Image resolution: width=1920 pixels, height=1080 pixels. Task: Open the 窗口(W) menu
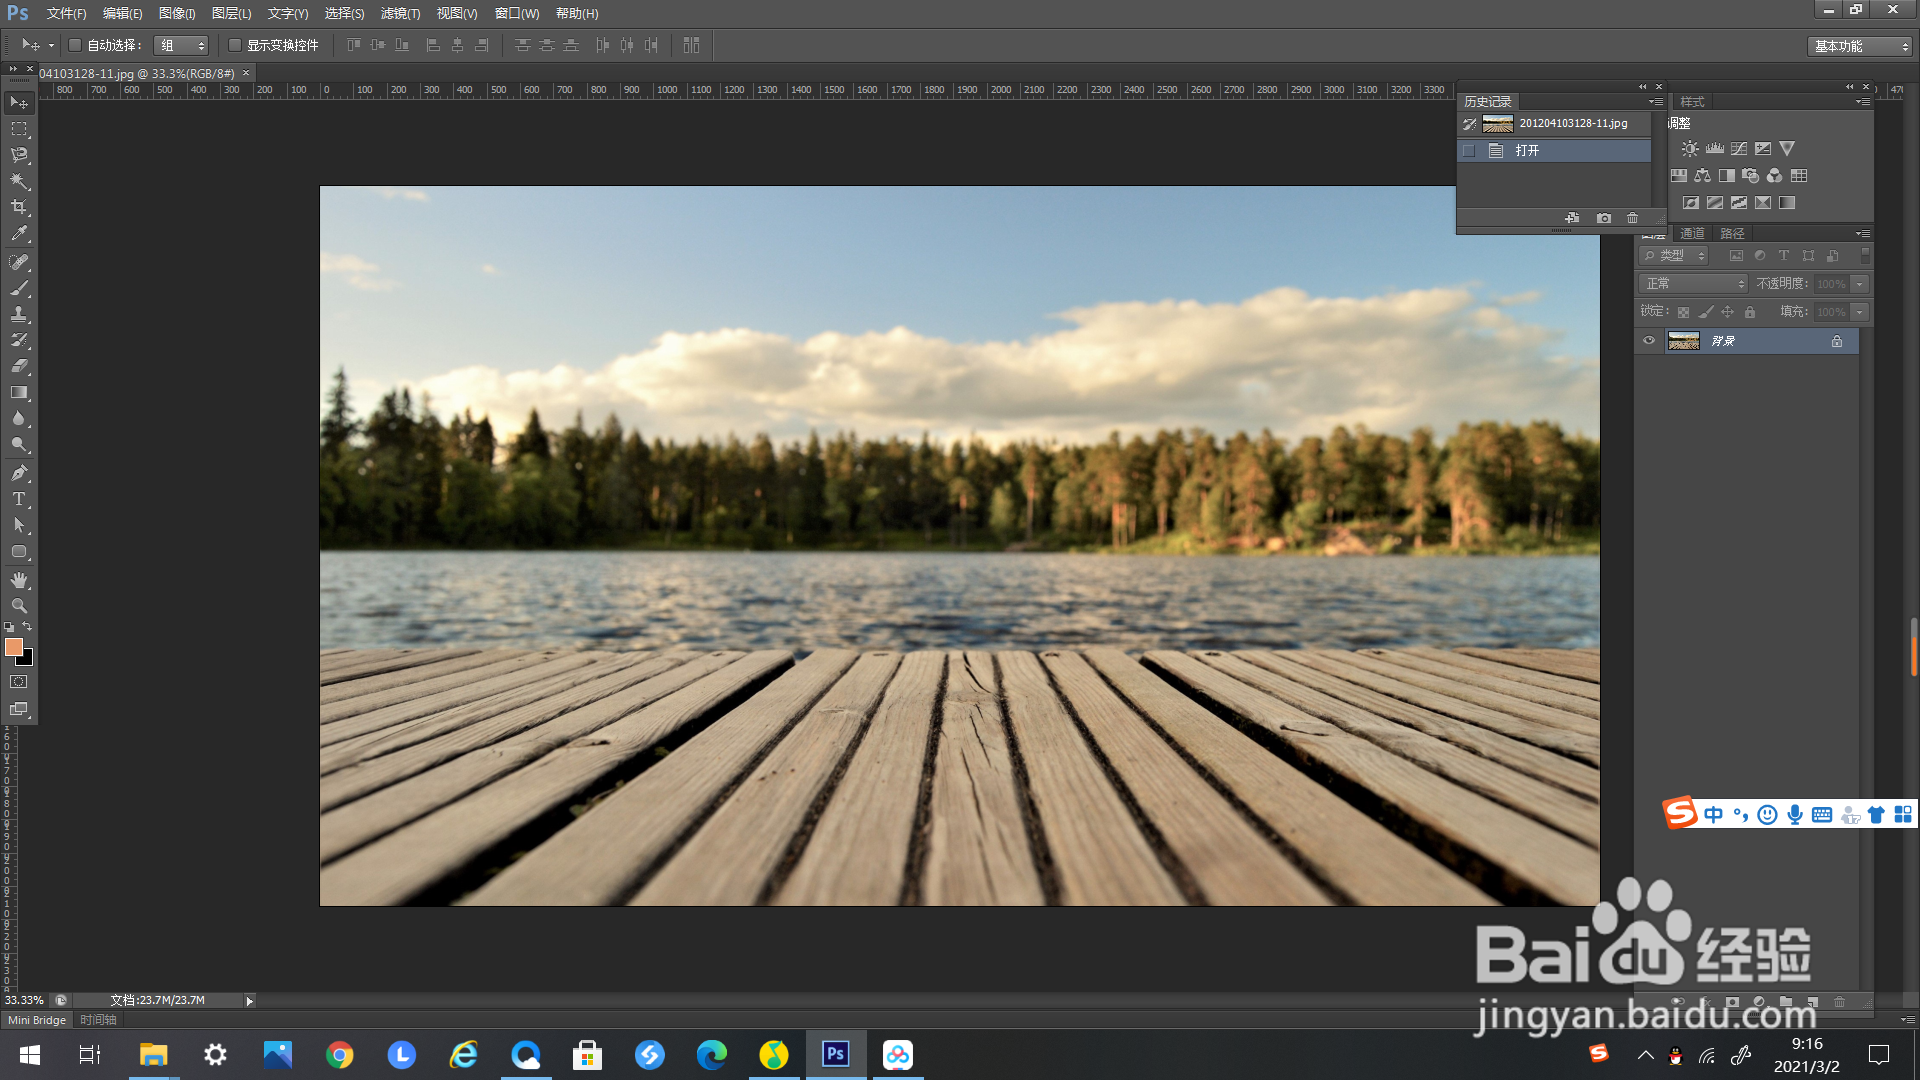point(517,13)
